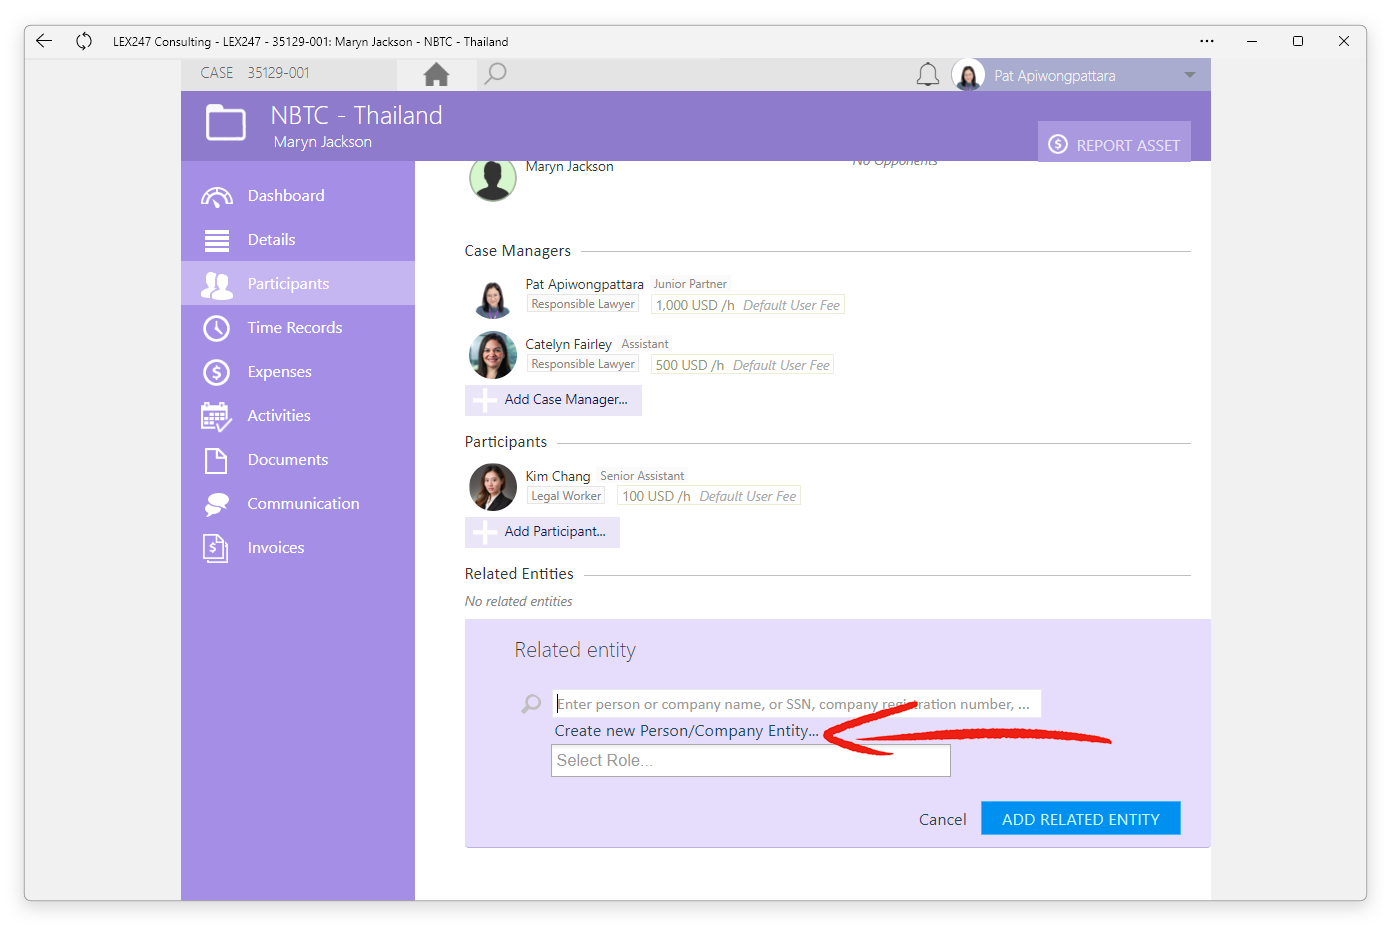
Task: Click the Dashboard gauge icon
Action: (217, 196)
